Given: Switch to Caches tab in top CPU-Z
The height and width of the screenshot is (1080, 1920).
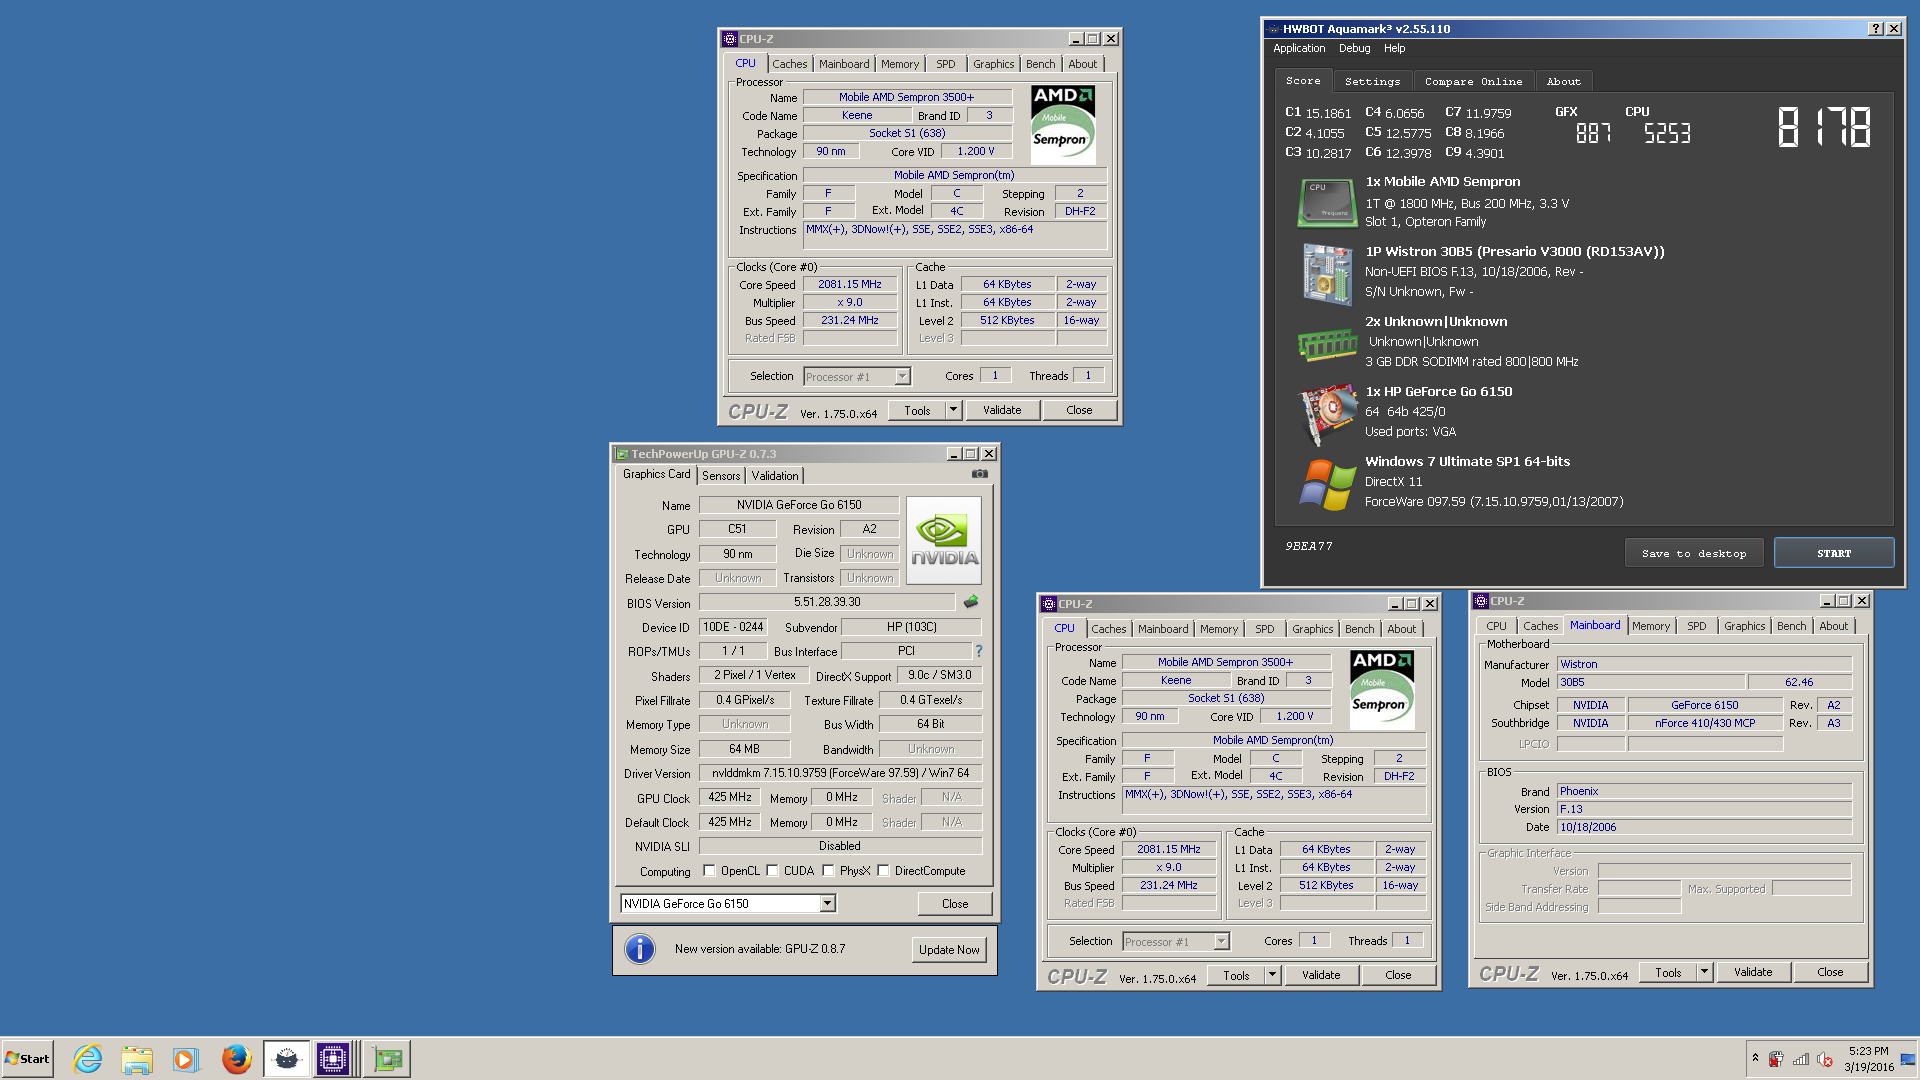Looking at the screenshot, I should (789, 64).
